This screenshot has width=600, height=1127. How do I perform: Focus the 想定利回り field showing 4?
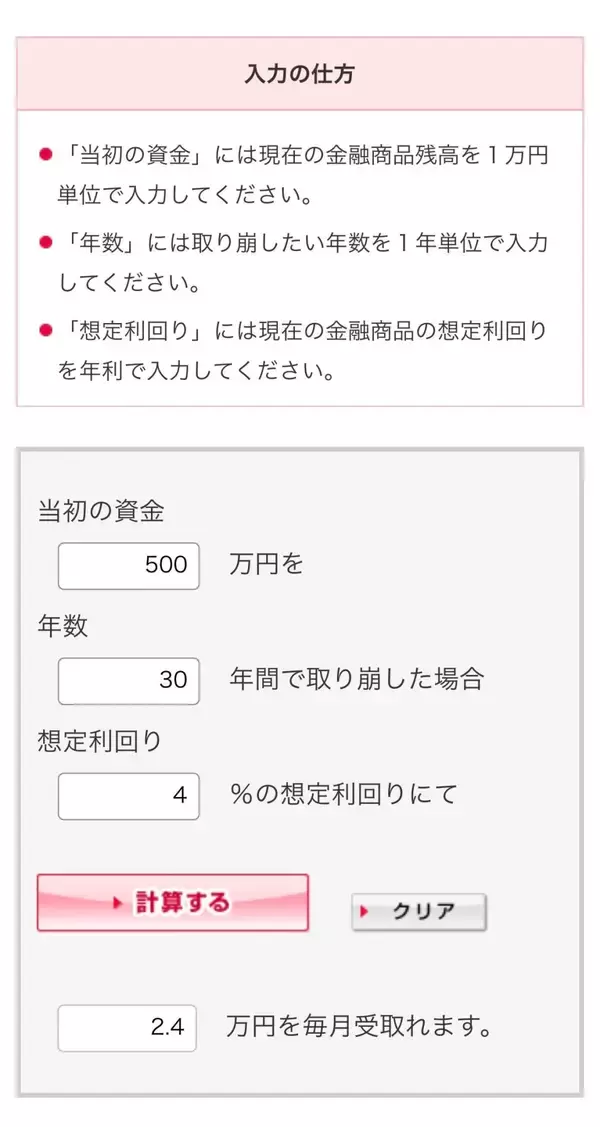(129, 796)
